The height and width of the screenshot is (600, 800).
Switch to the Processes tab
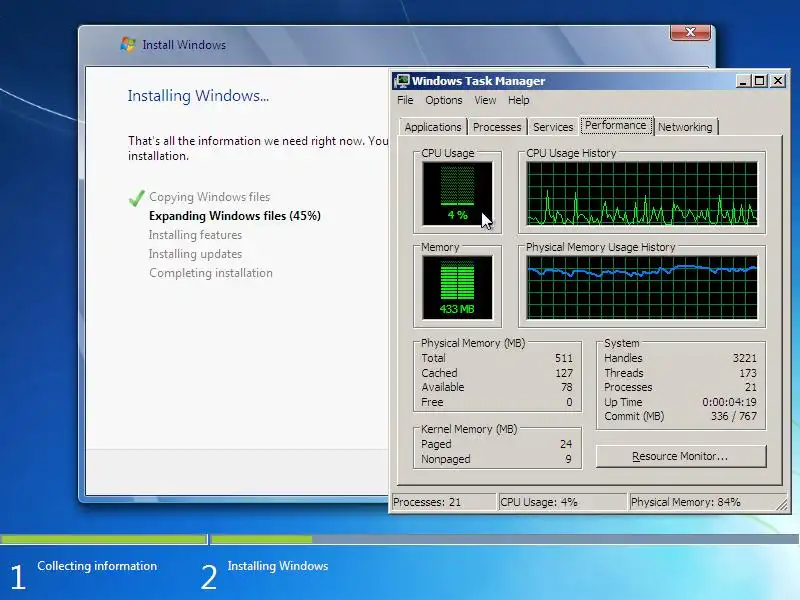pyautogui.click(x=497, y=127)
